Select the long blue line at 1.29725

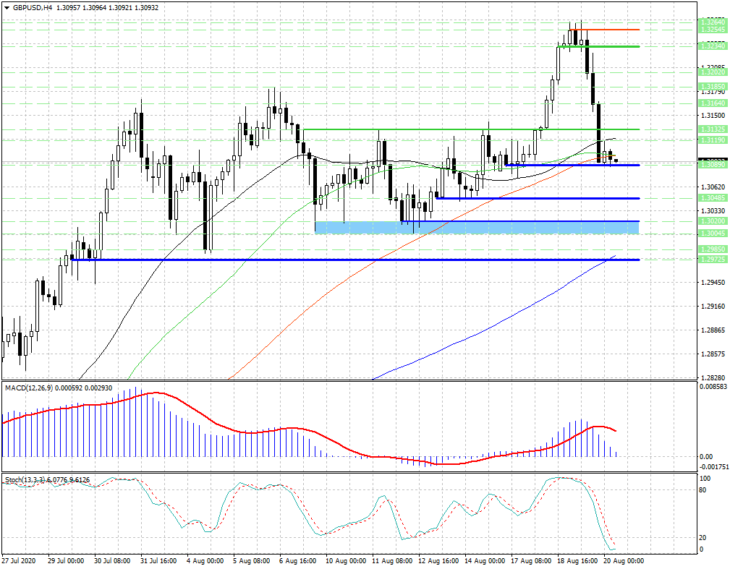tap(355, 260)
